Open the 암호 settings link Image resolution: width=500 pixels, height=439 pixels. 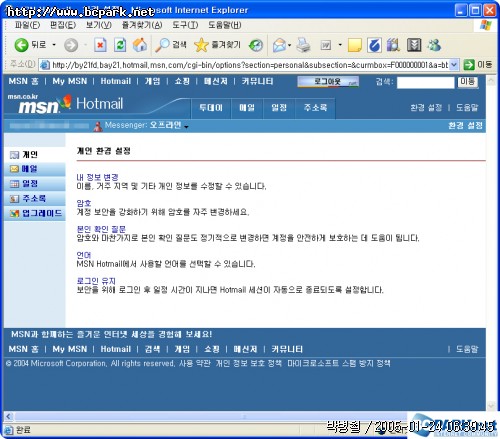pyautogui.click(x=84, y=203)
